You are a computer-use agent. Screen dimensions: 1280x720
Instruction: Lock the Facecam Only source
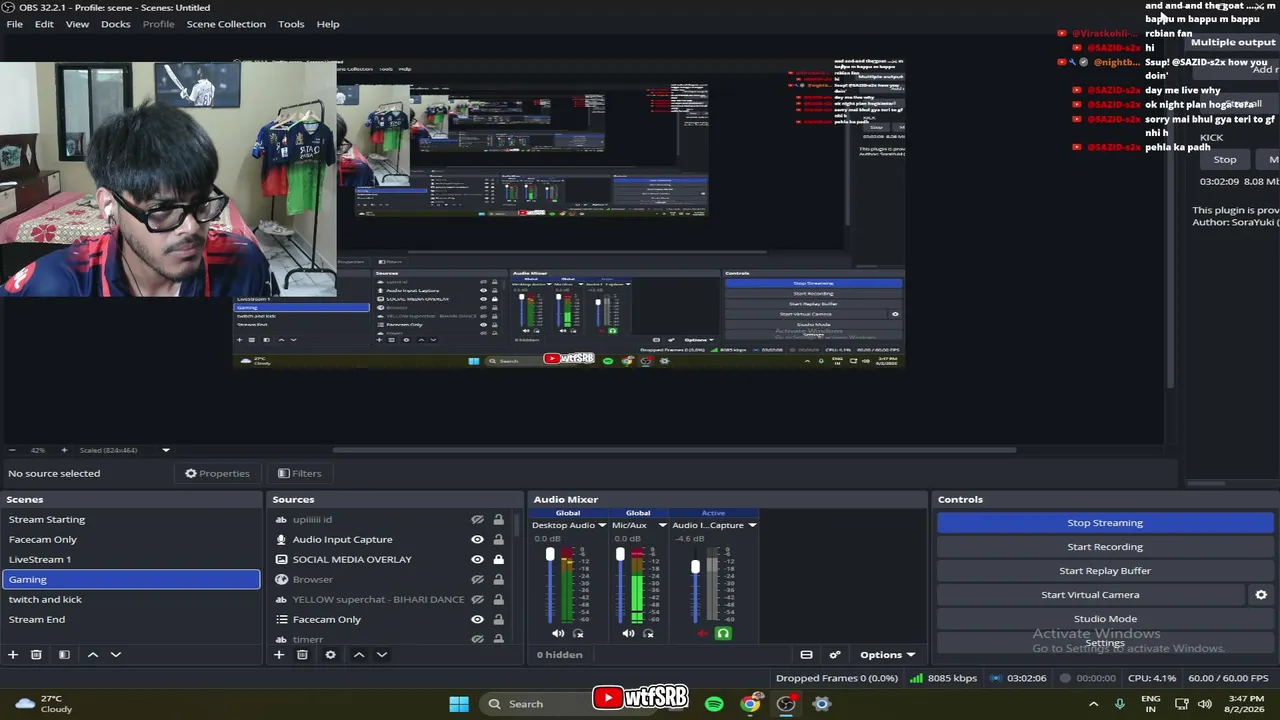point(498,620)
